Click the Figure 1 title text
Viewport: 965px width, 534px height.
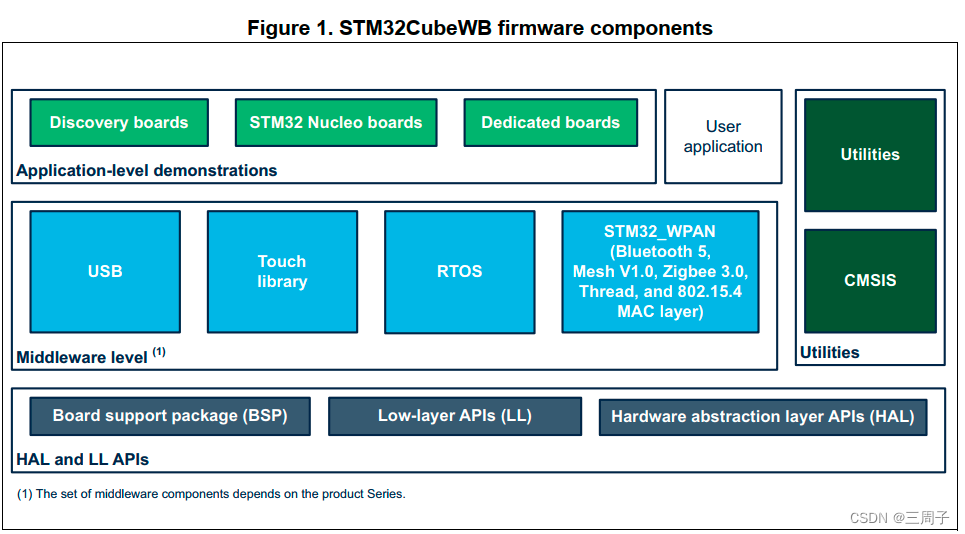pos(480,28)
